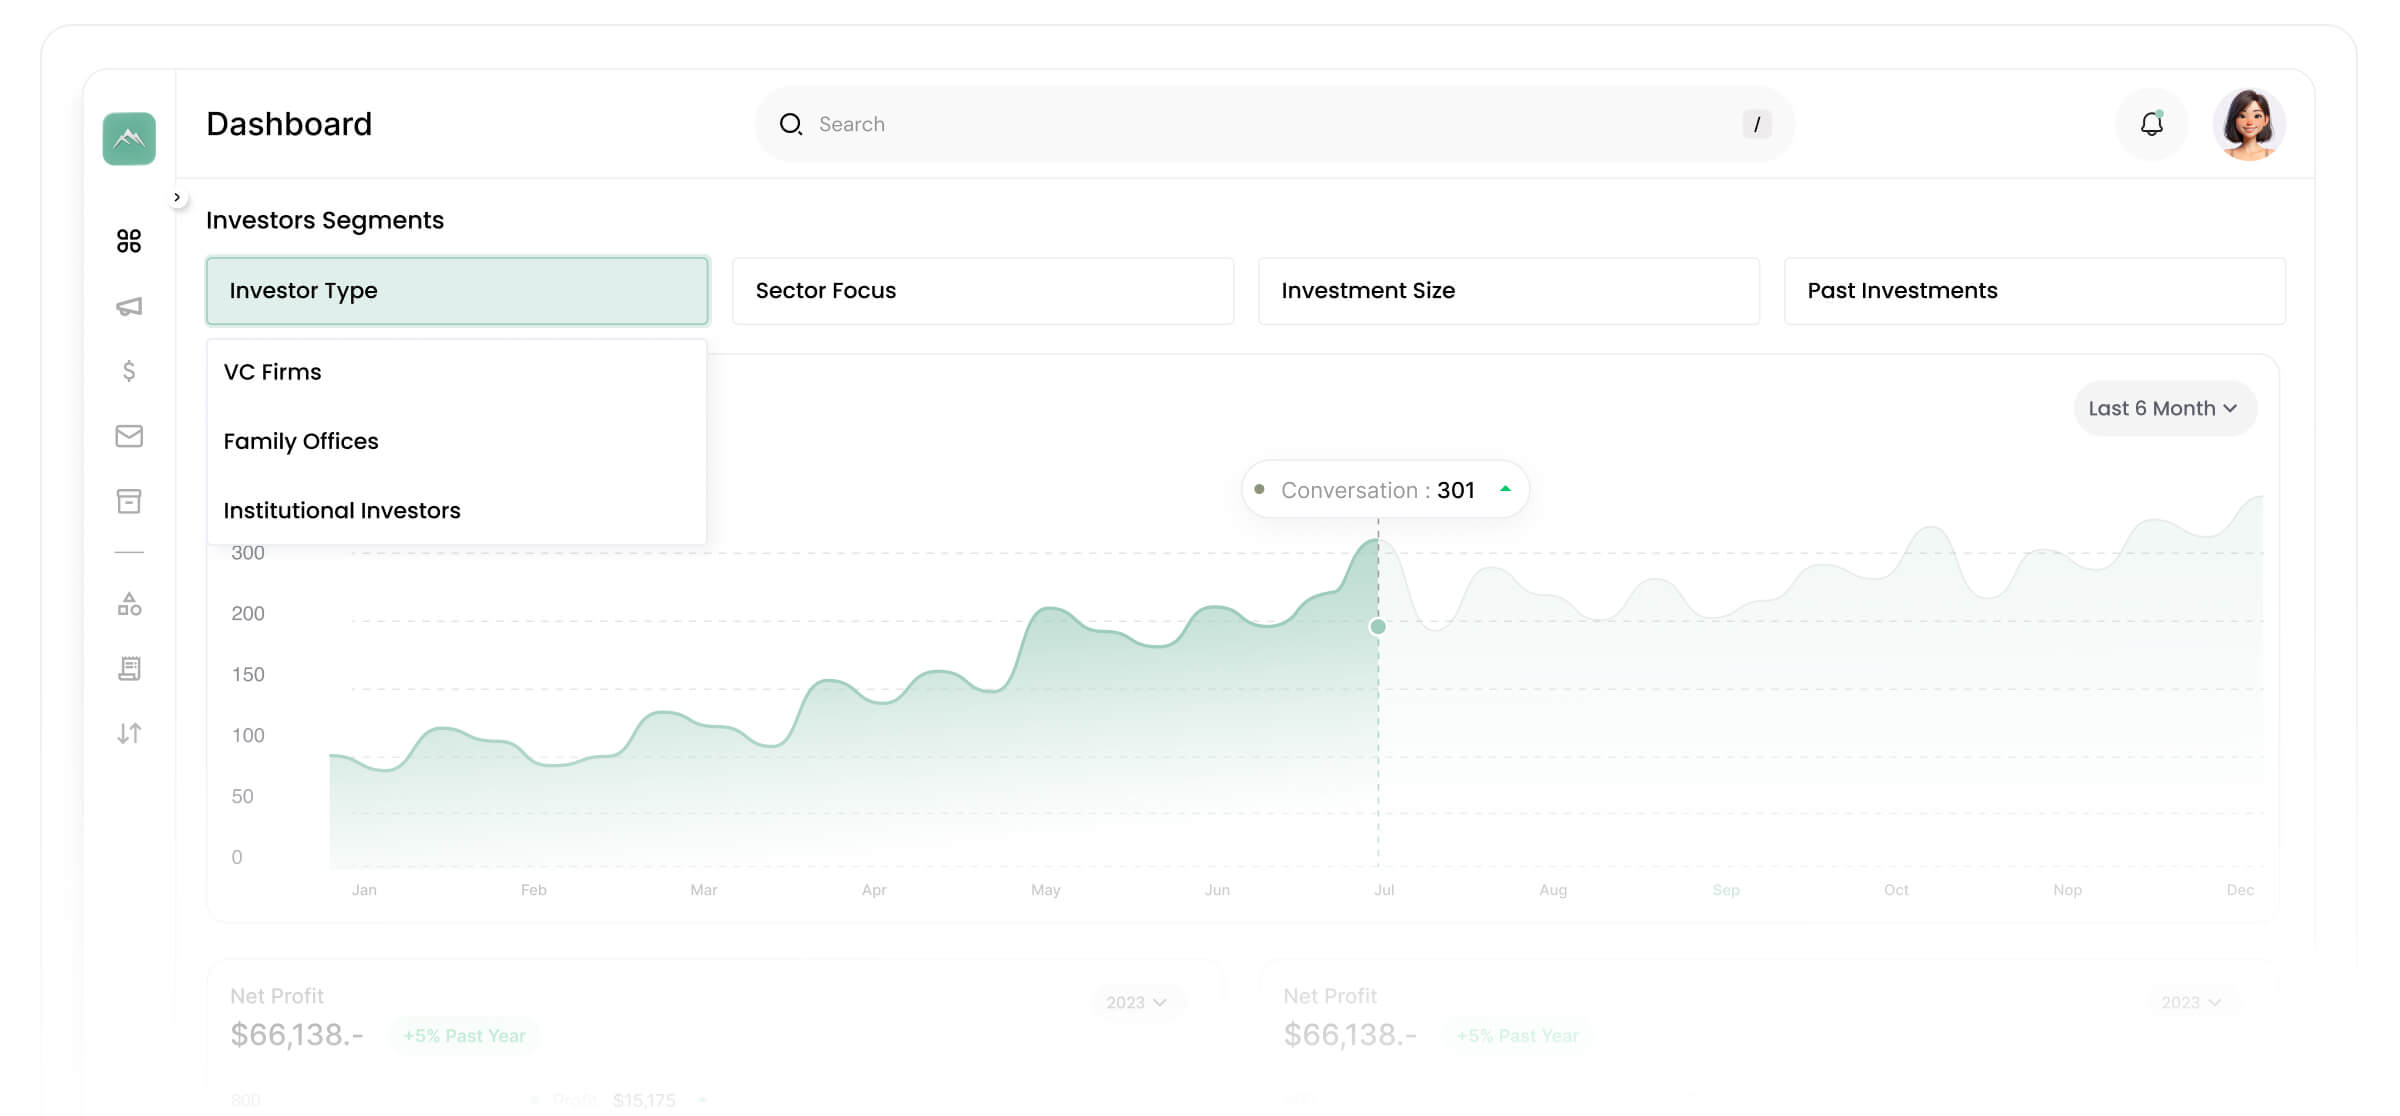The image size is (2400, 1116).
Task: Click the chart data point at Jul
Action: coord(1378,627)
